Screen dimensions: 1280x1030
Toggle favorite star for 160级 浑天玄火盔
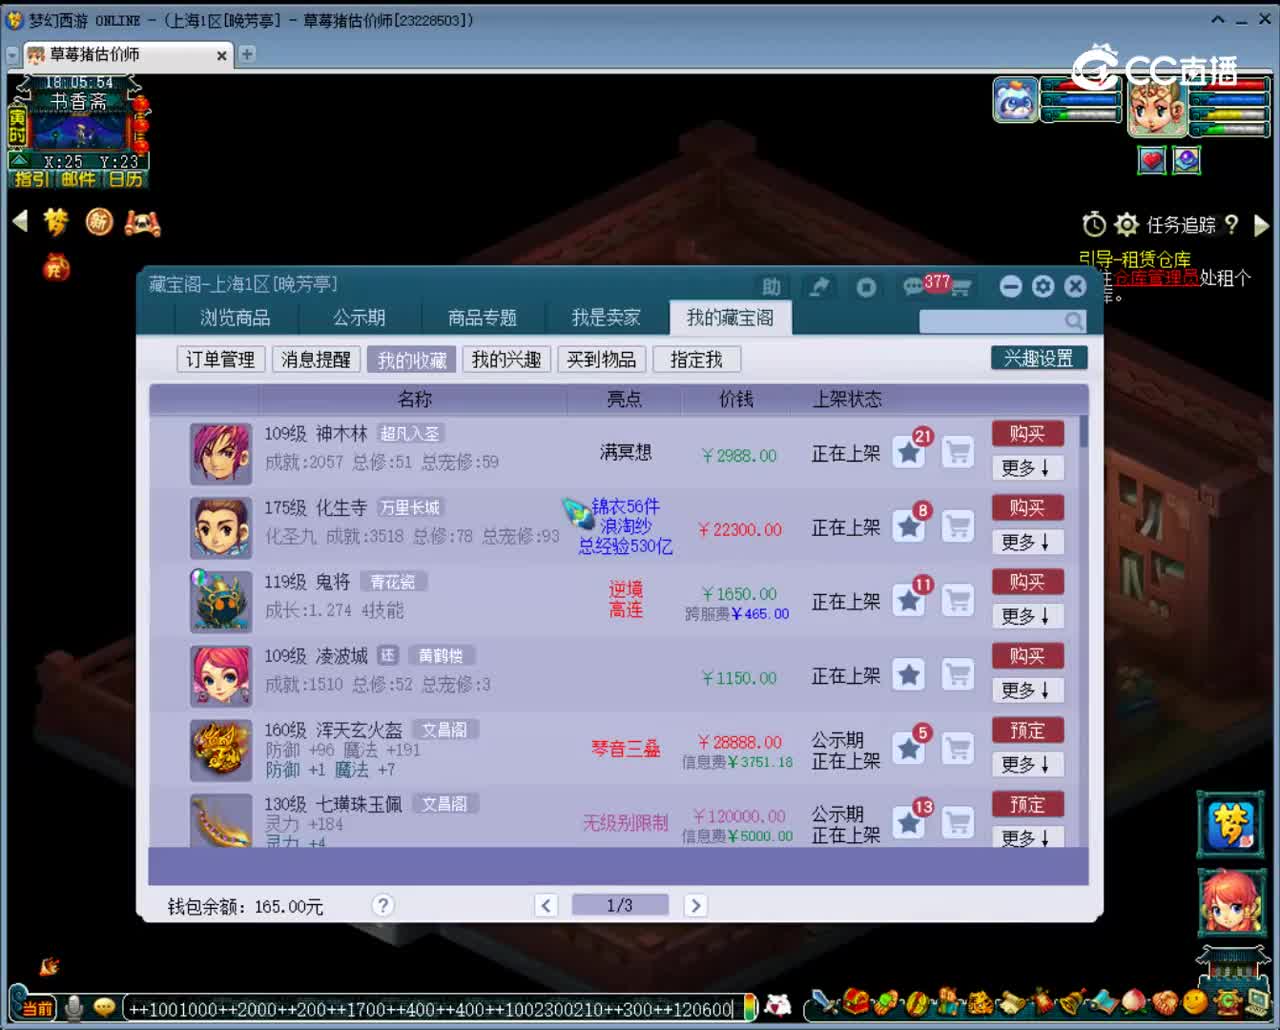[909, 749]
